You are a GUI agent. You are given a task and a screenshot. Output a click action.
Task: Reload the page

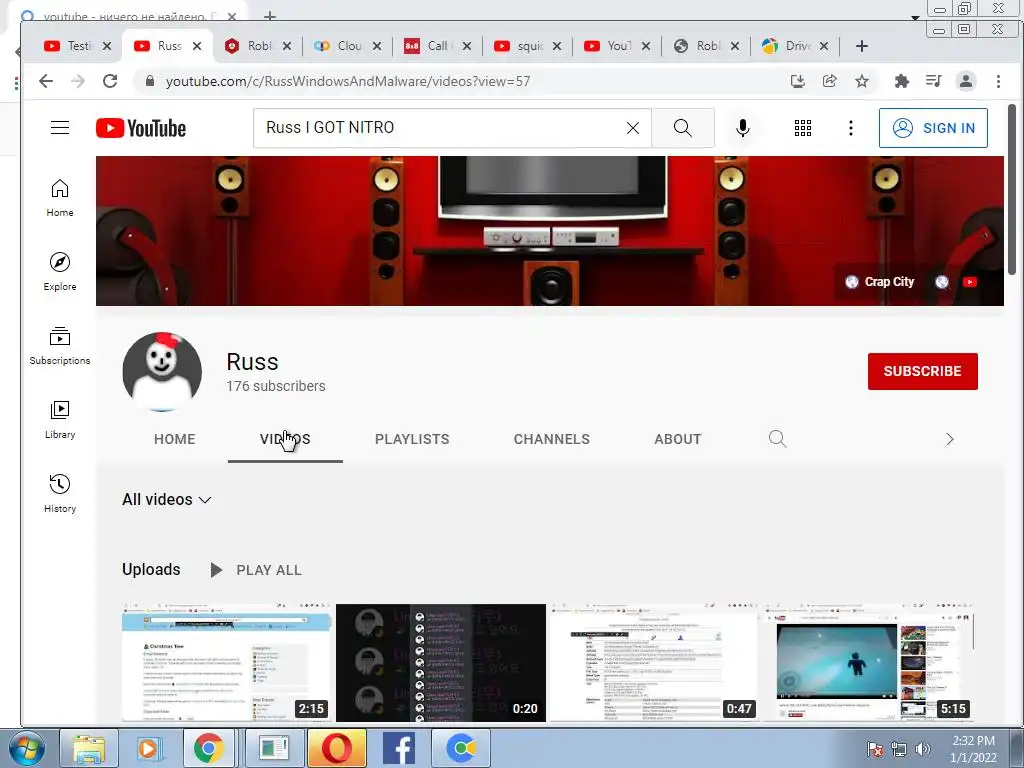[110, 81]
